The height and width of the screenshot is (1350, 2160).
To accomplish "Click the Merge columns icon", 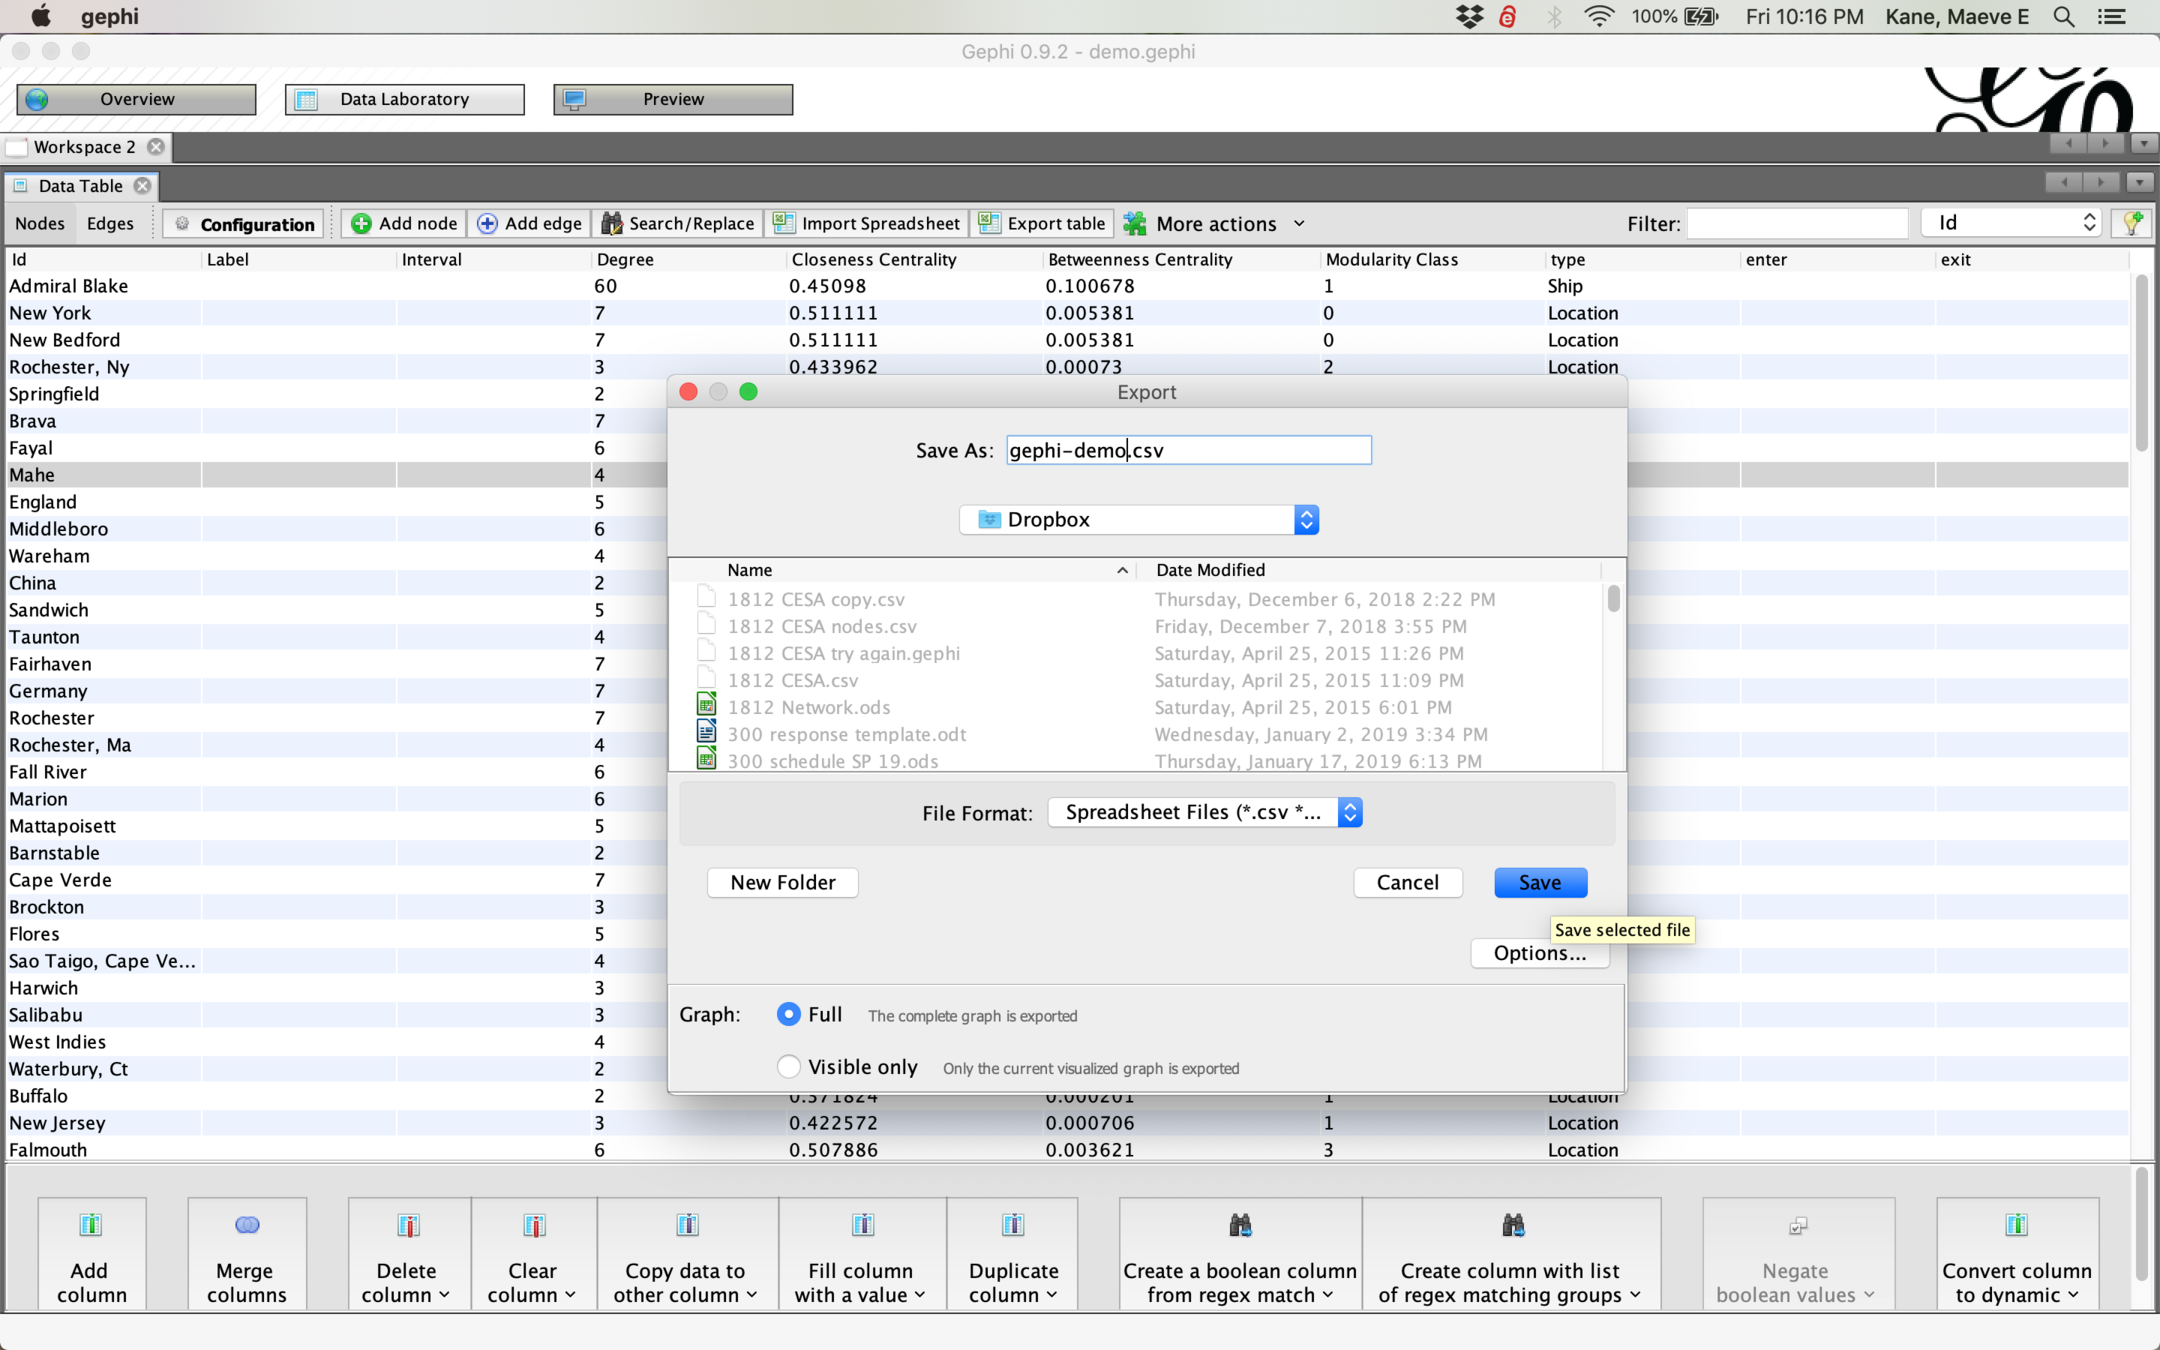I will coord(247,1225).
